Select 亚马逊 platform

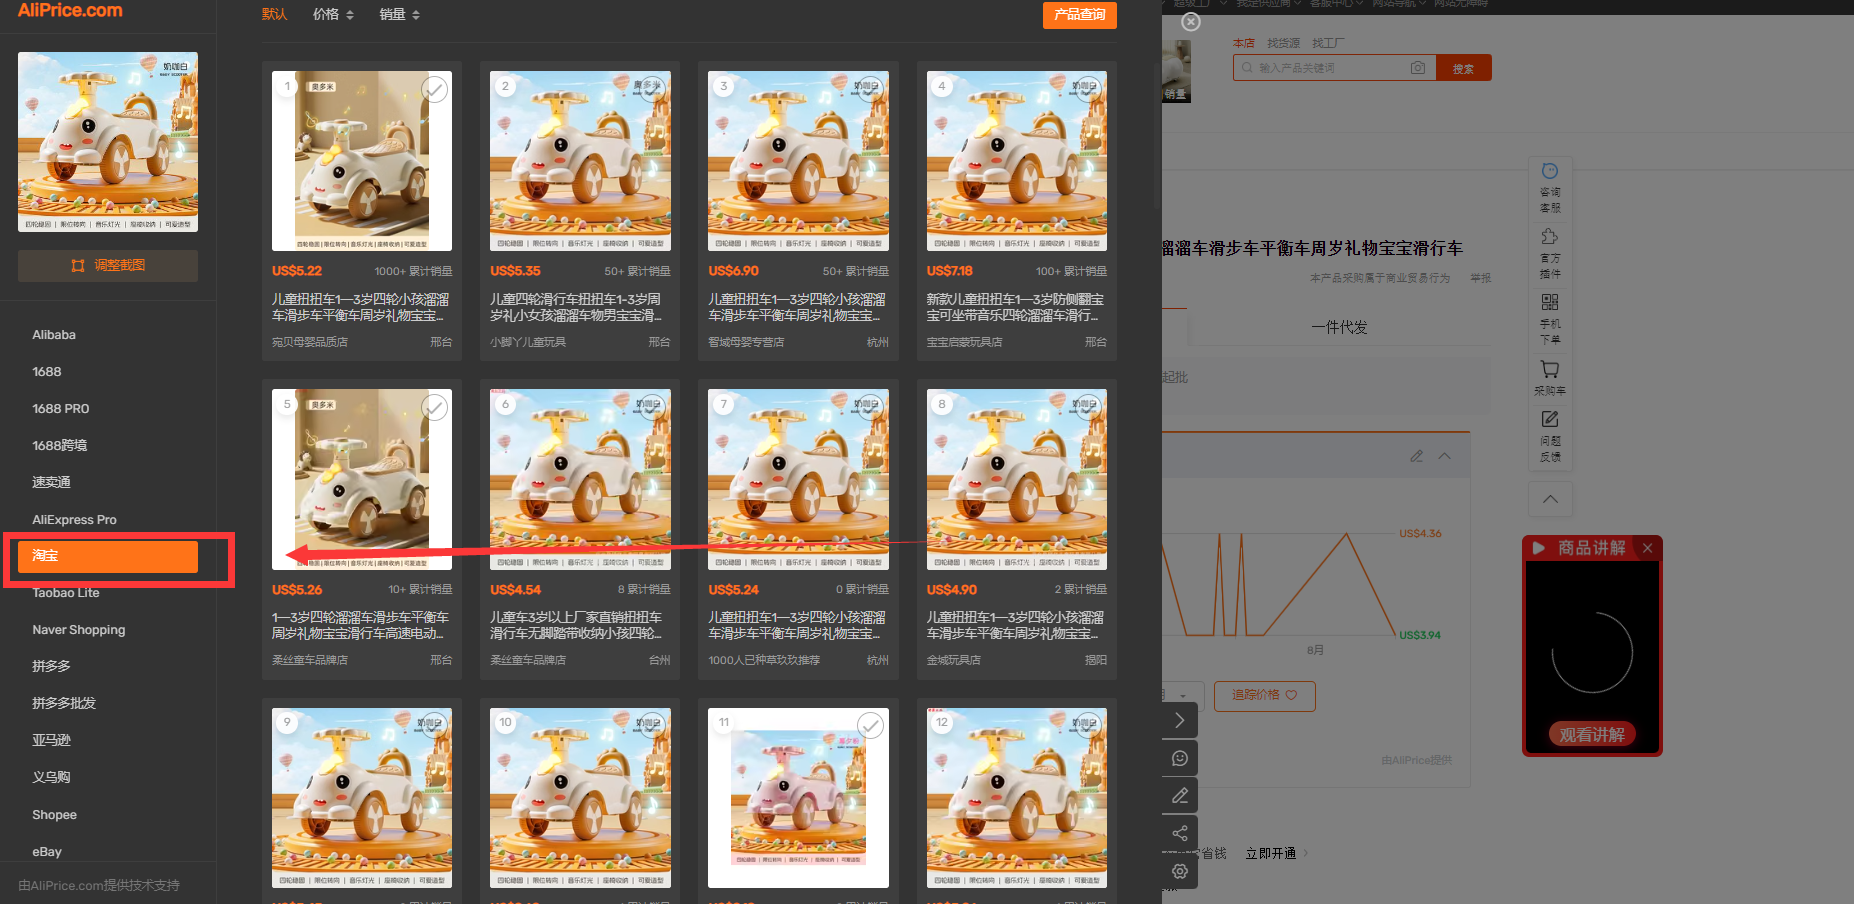coord(51,741)
